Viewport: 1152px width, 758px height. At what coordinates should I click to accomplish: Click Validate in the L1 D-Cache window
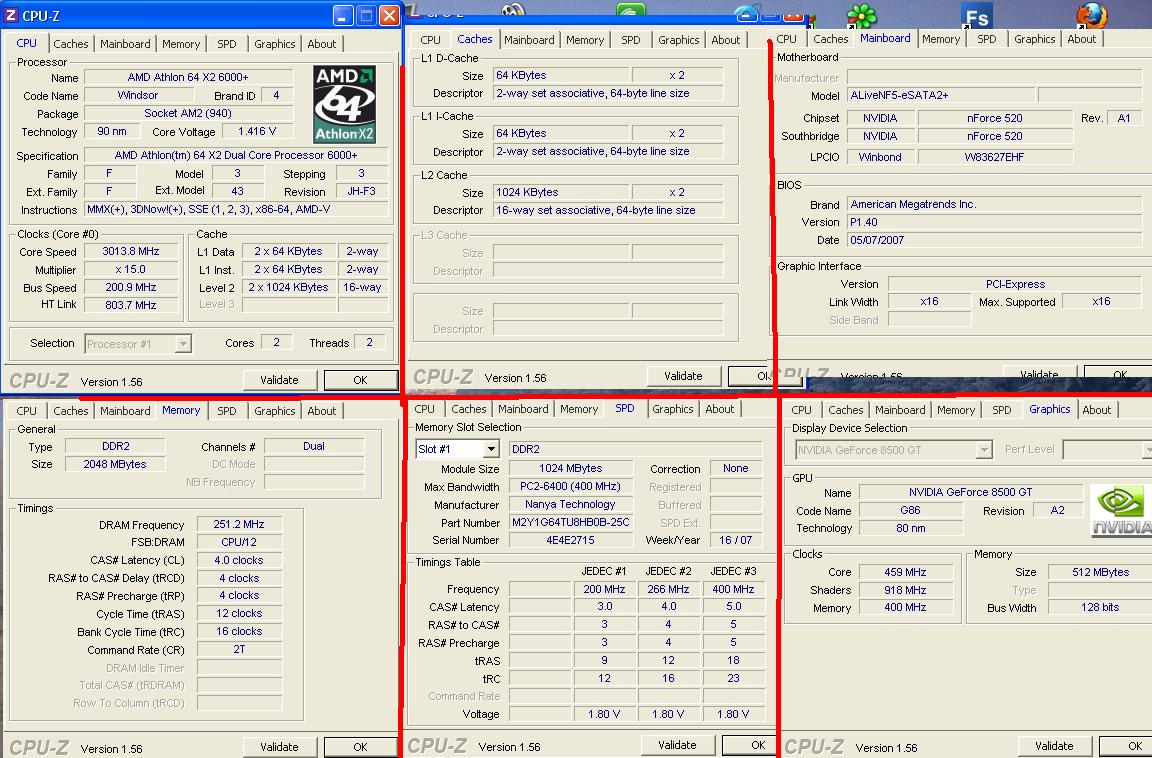click(683, 376)
